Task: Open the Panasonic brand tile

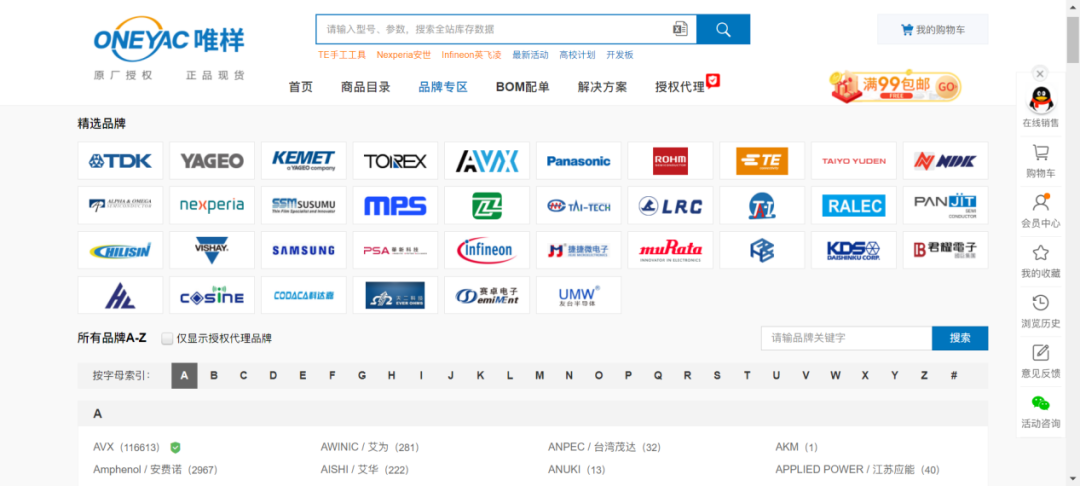Action: [579, 161]
